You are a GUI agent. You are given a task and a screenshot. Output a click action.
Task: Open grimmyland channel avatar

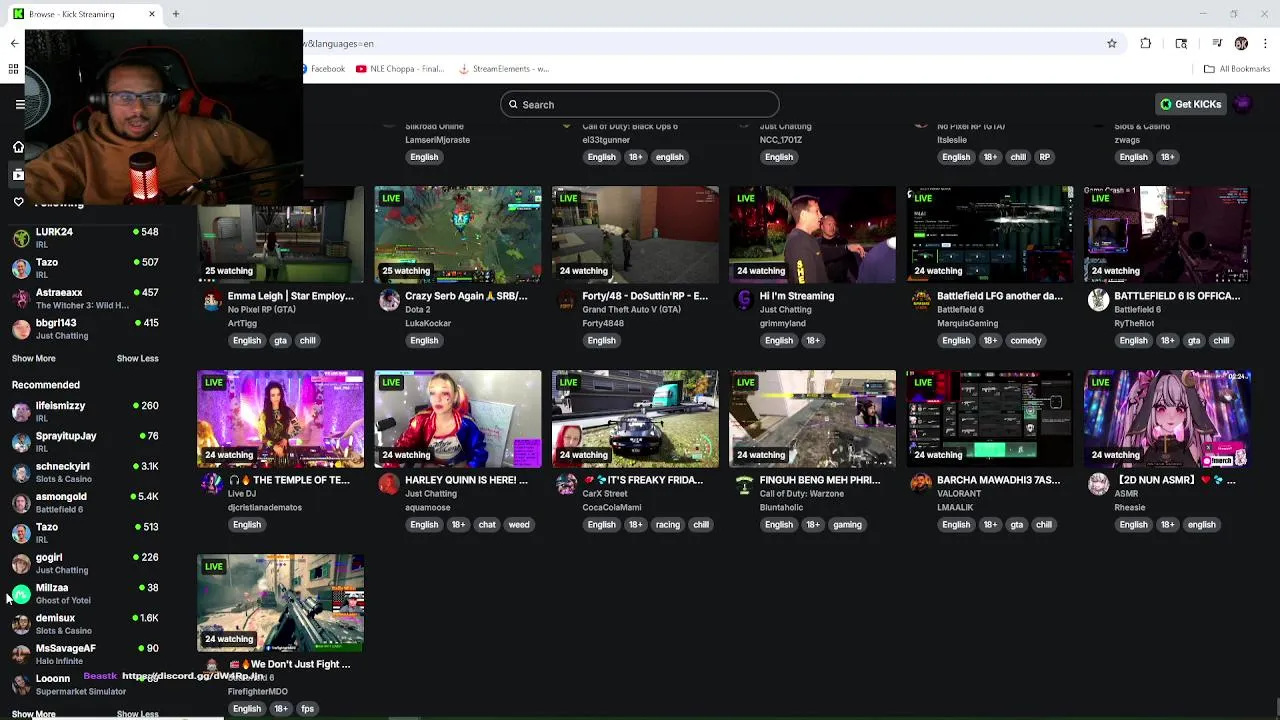coord(744,302)
